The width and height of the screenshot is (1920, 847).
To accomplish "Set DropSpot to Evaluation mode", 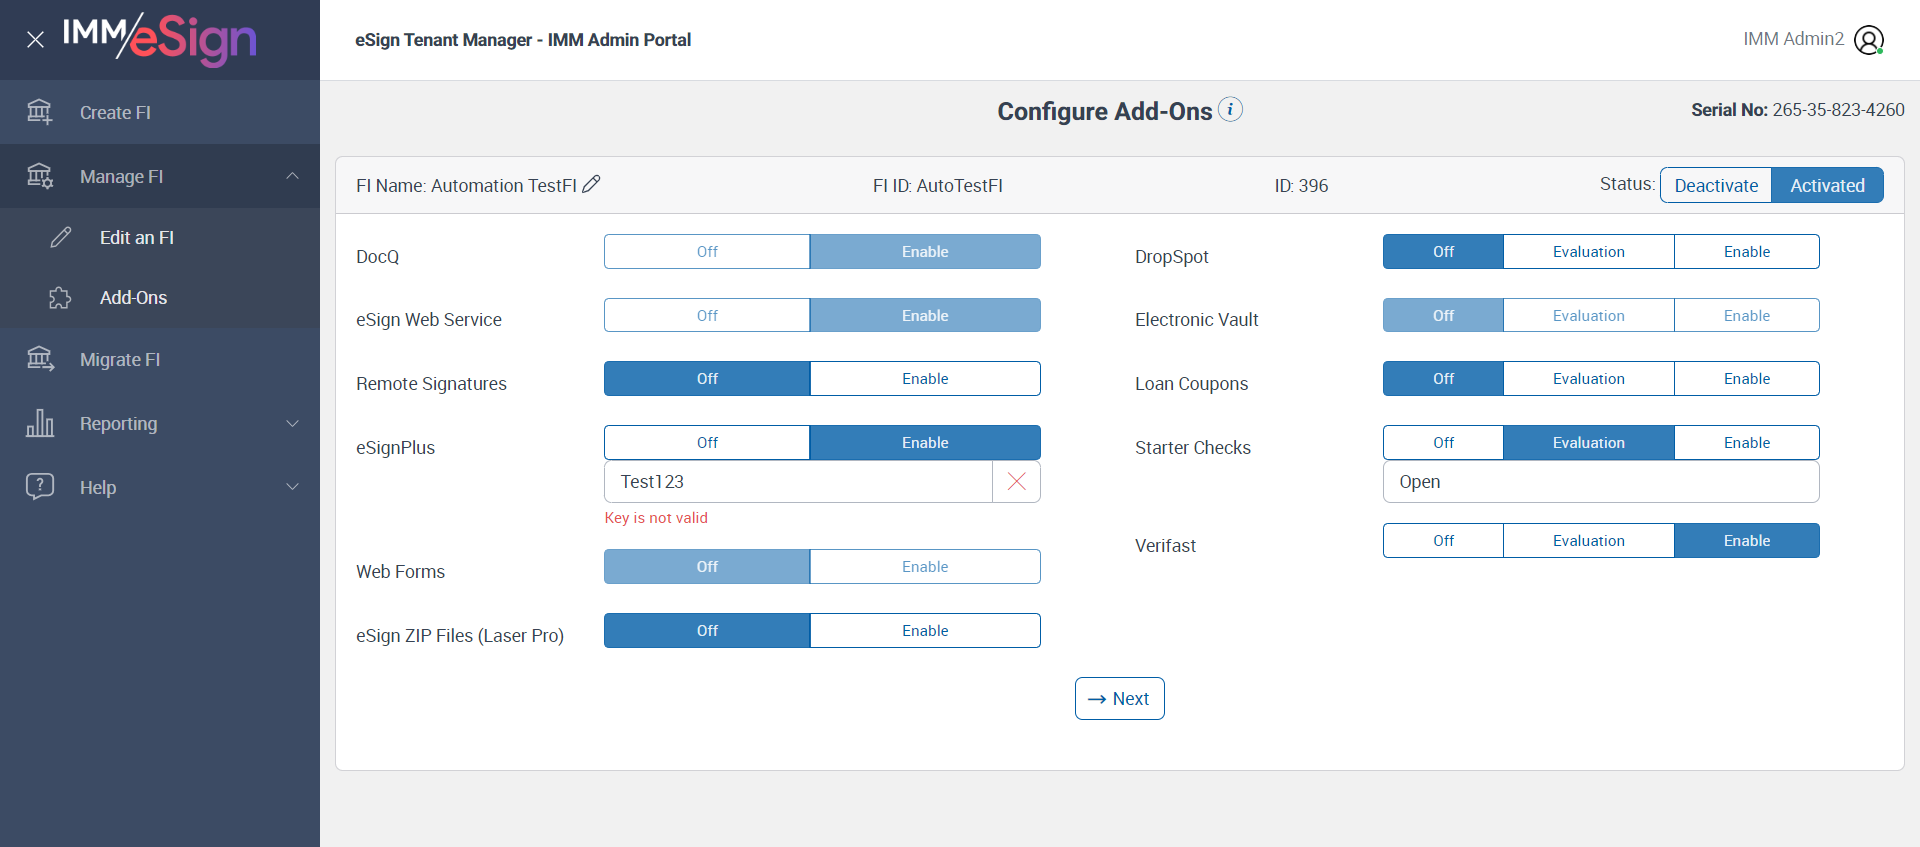I will coord(1588,252).
